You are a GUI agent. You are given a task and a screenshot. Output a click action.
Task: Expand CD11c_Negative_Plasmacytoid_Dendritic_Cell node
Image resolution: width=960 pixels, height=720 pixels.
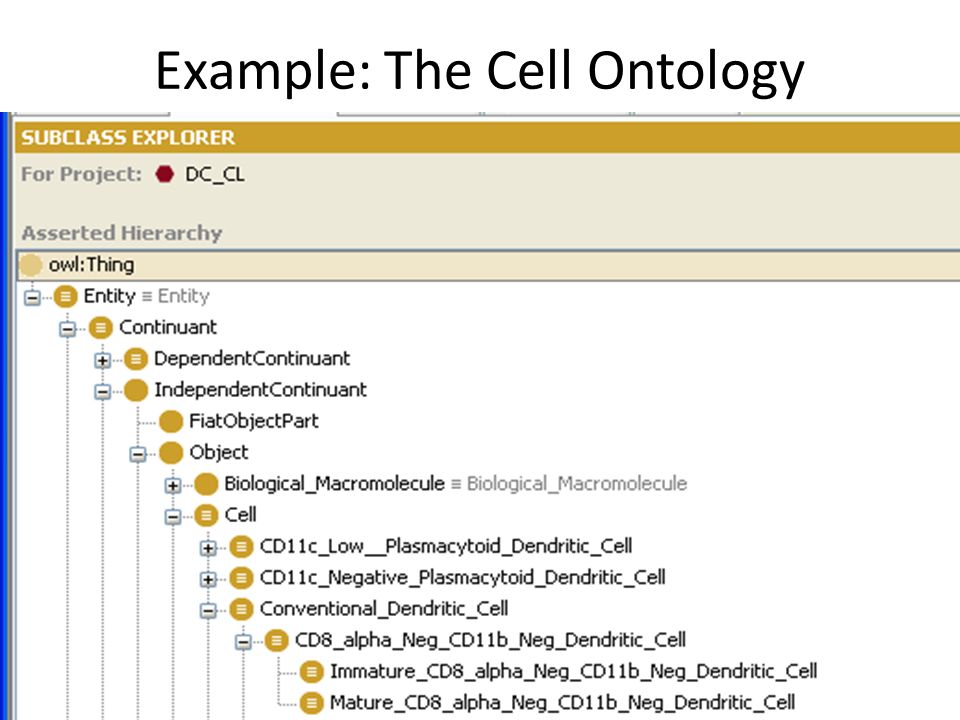coord(208,579)
